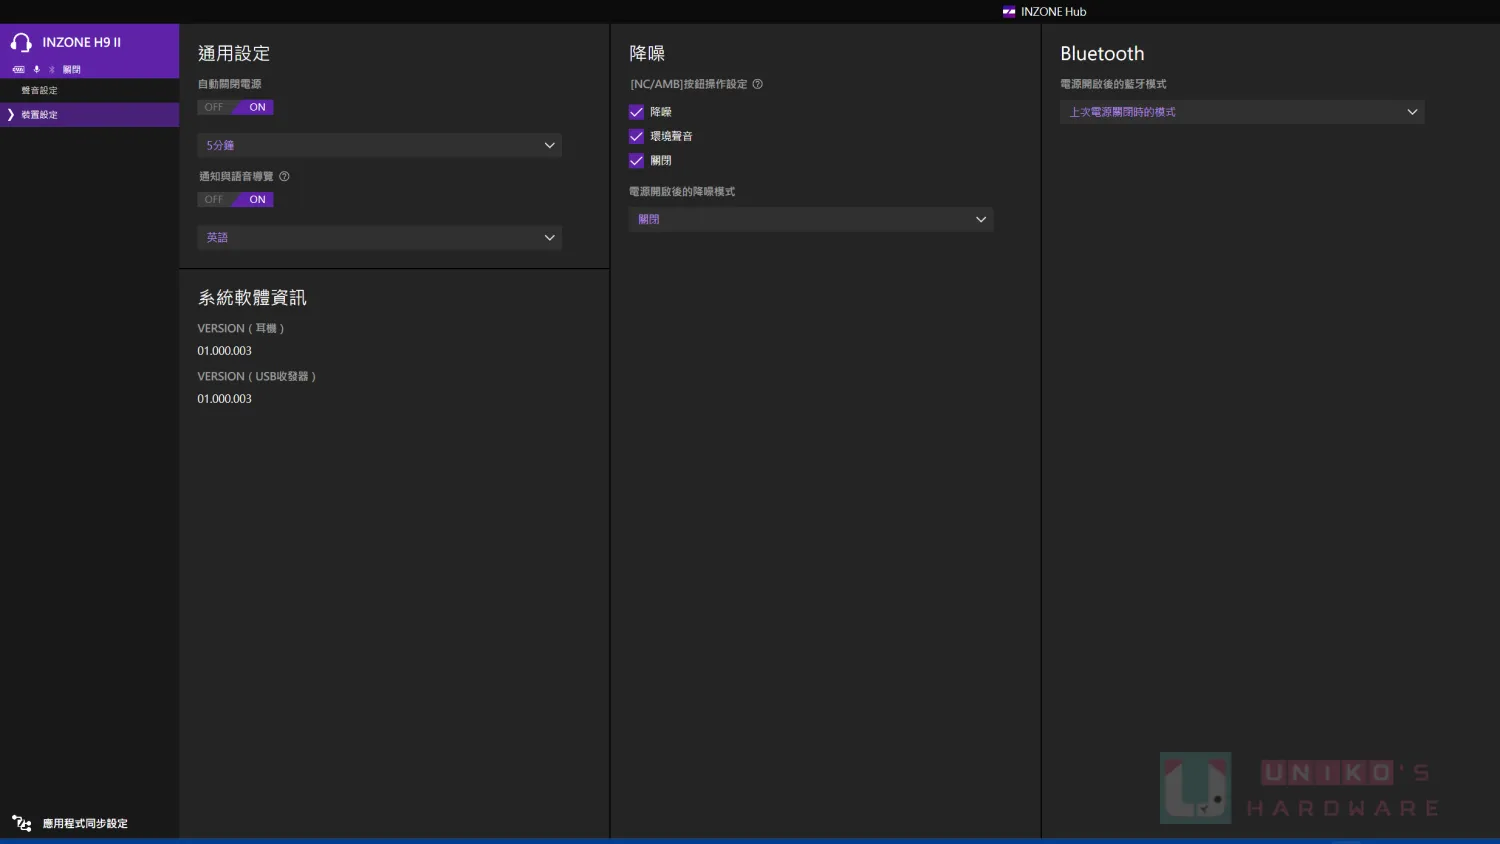Switch to the 聲音設定 sidebar tab
Viewport: 1500px width, 844px height.
tap(40, 91)
